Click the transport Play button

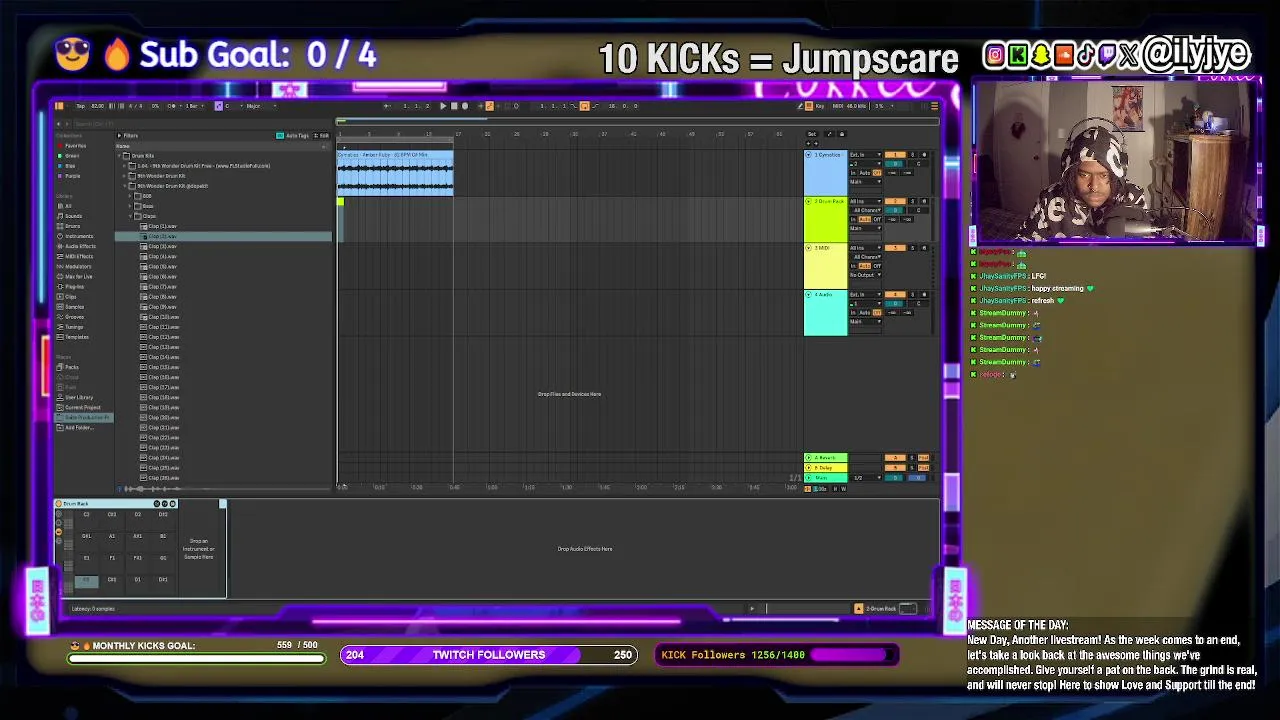click(443, 106)
